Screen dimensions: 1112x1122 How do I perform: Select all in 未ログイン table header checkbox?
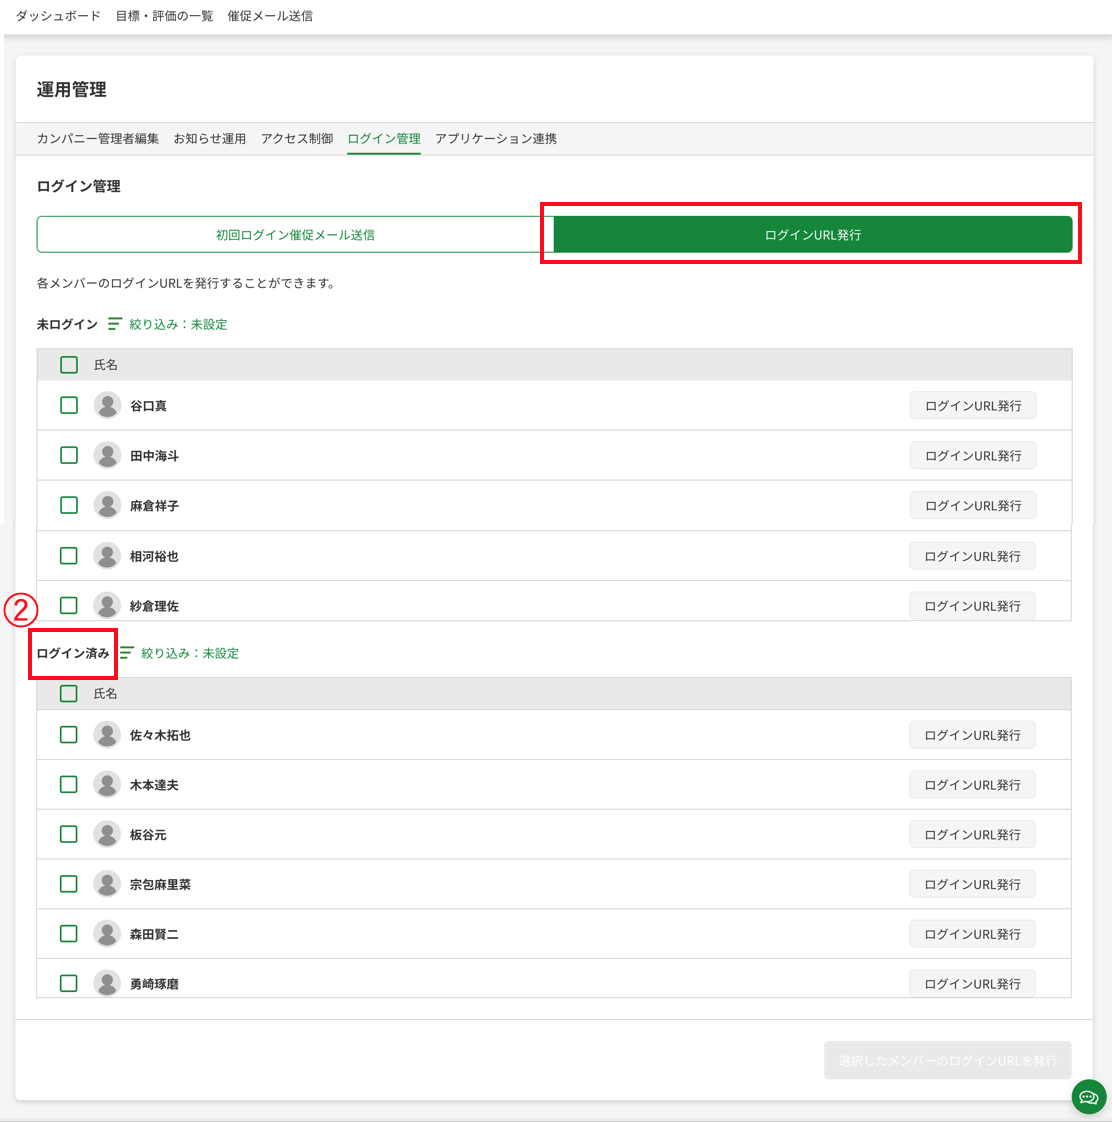69,365
